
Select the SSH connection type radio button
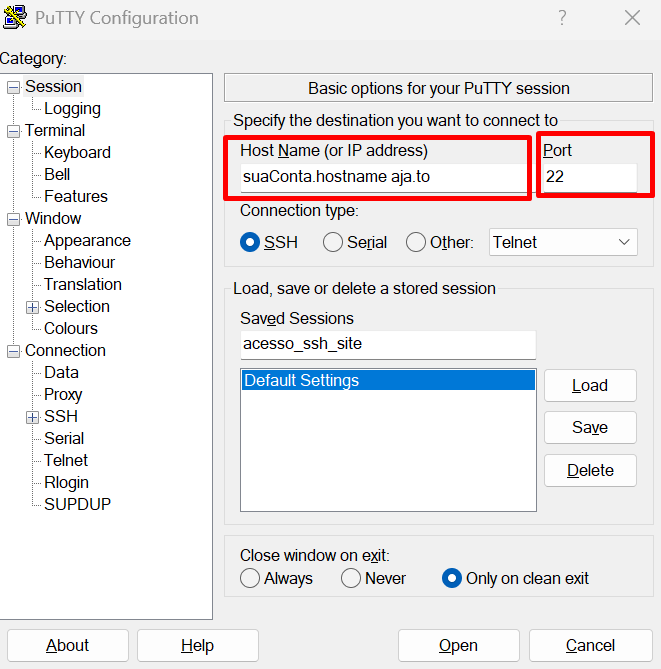250,242
